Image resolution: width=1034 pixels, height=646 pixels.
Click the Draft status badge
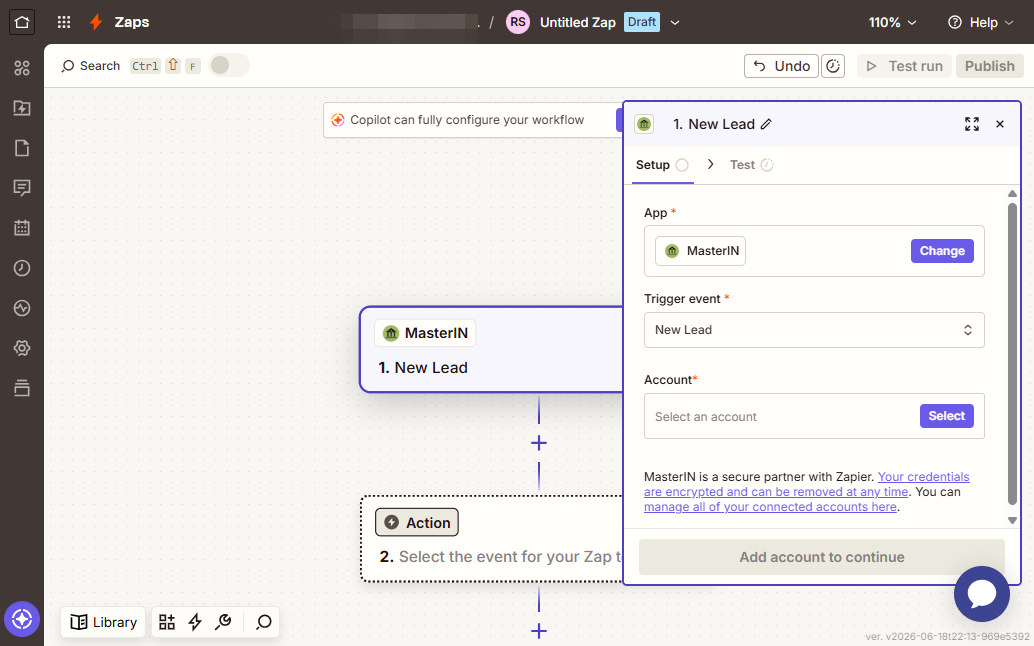[x=642, y=22]
